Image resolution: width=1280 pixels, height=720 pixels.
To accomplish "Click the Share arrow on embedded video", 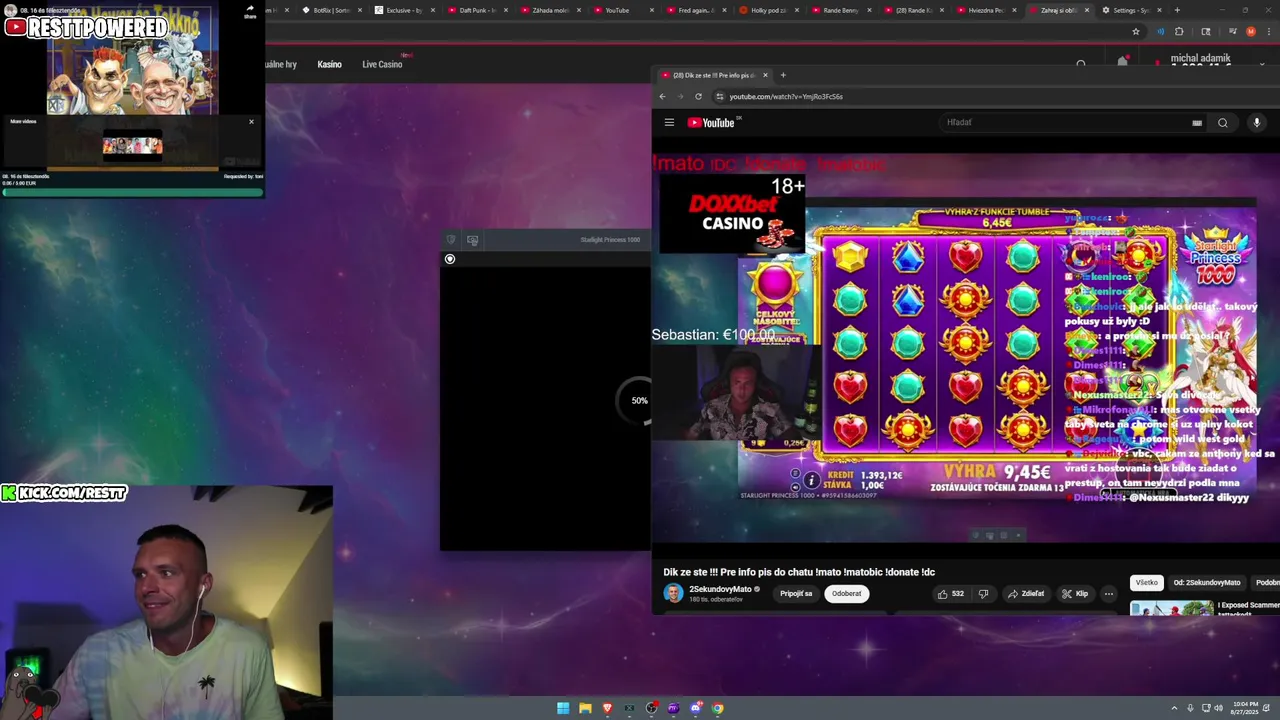I will (x=250, y=10).
